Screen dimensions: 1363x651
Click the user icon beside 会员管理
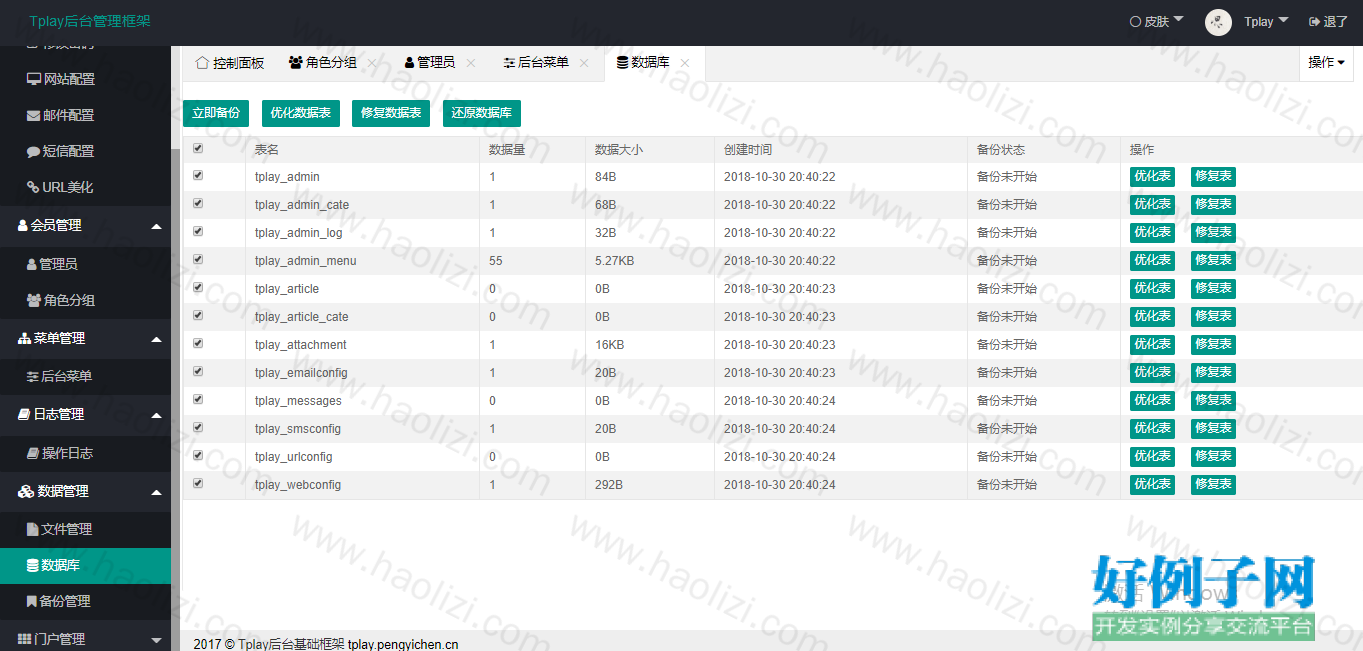[x=23, y=225]
